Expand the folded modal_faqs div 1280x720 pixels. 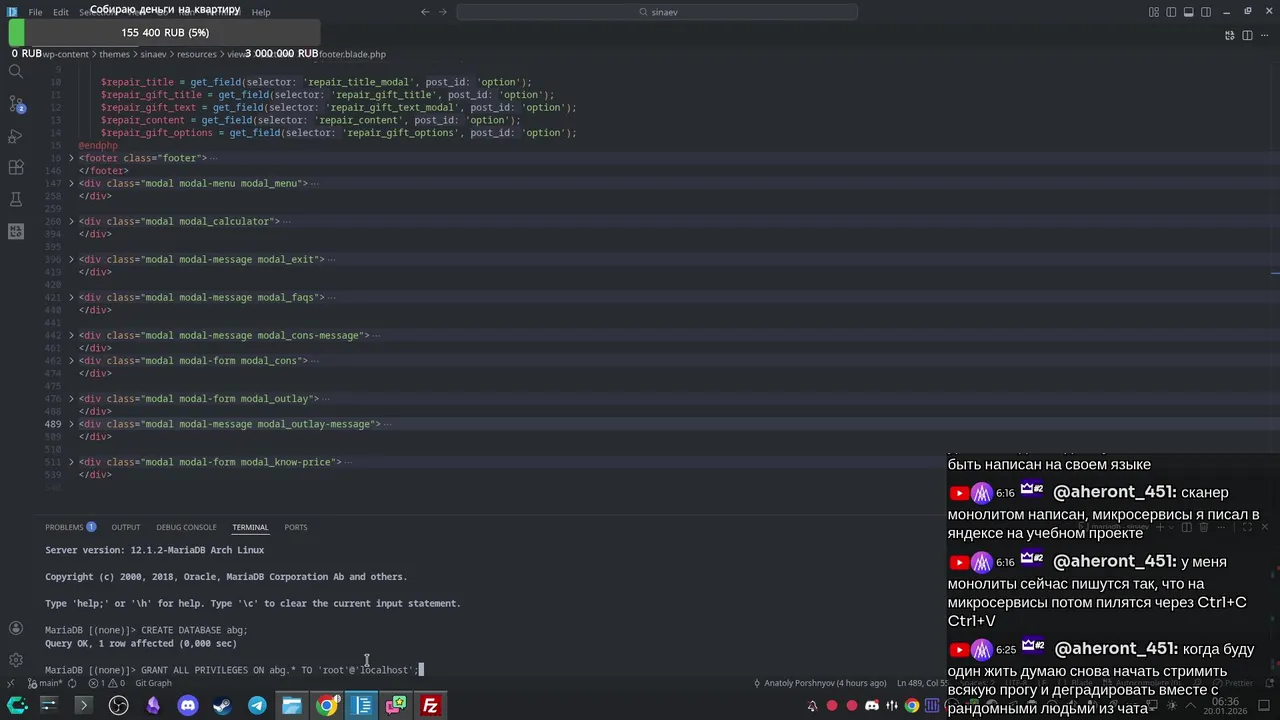[70, 297]
